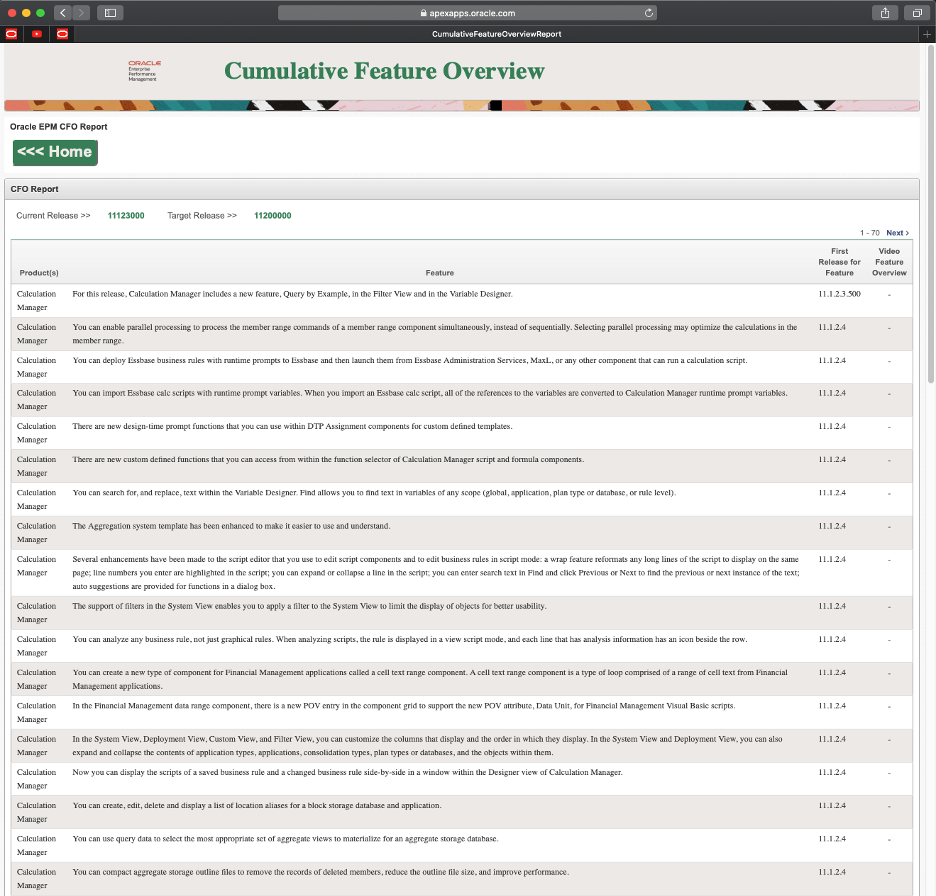Reload the page with the refresh icon
This screenshot has height=896, width=936.
coord(649,13)
